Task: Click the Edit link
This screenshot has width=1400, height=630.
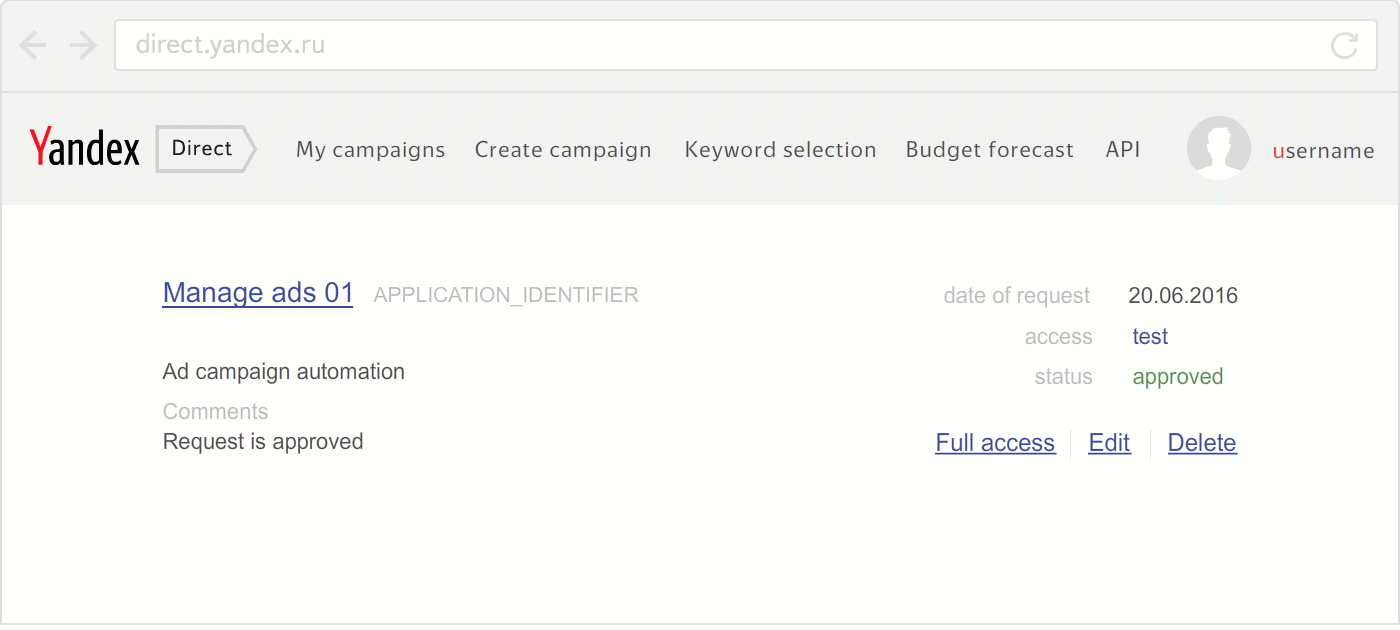Action: tap(1109, 443)
